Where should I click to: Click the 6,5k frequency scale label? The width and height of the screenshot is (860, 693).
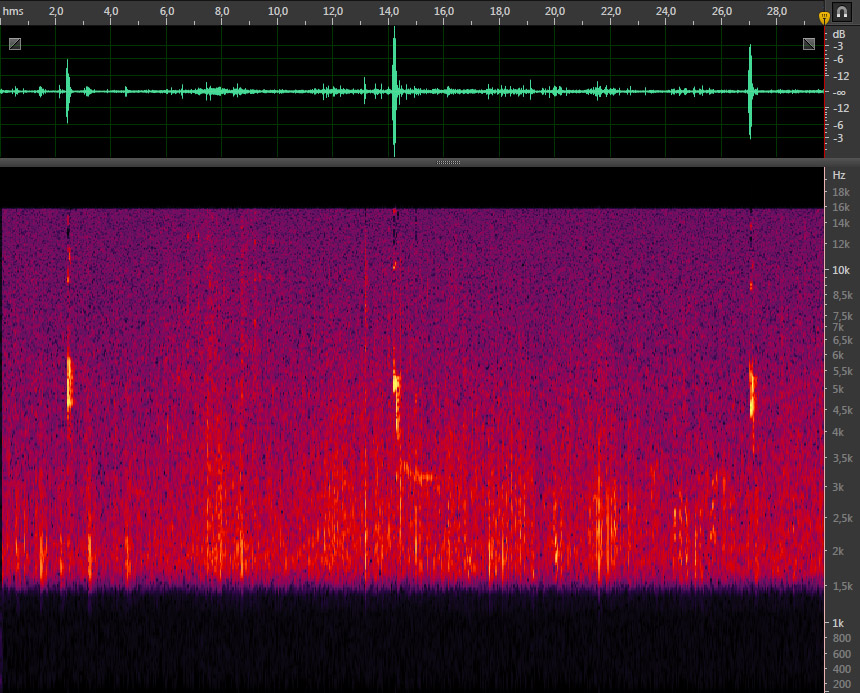coord(842,340)
